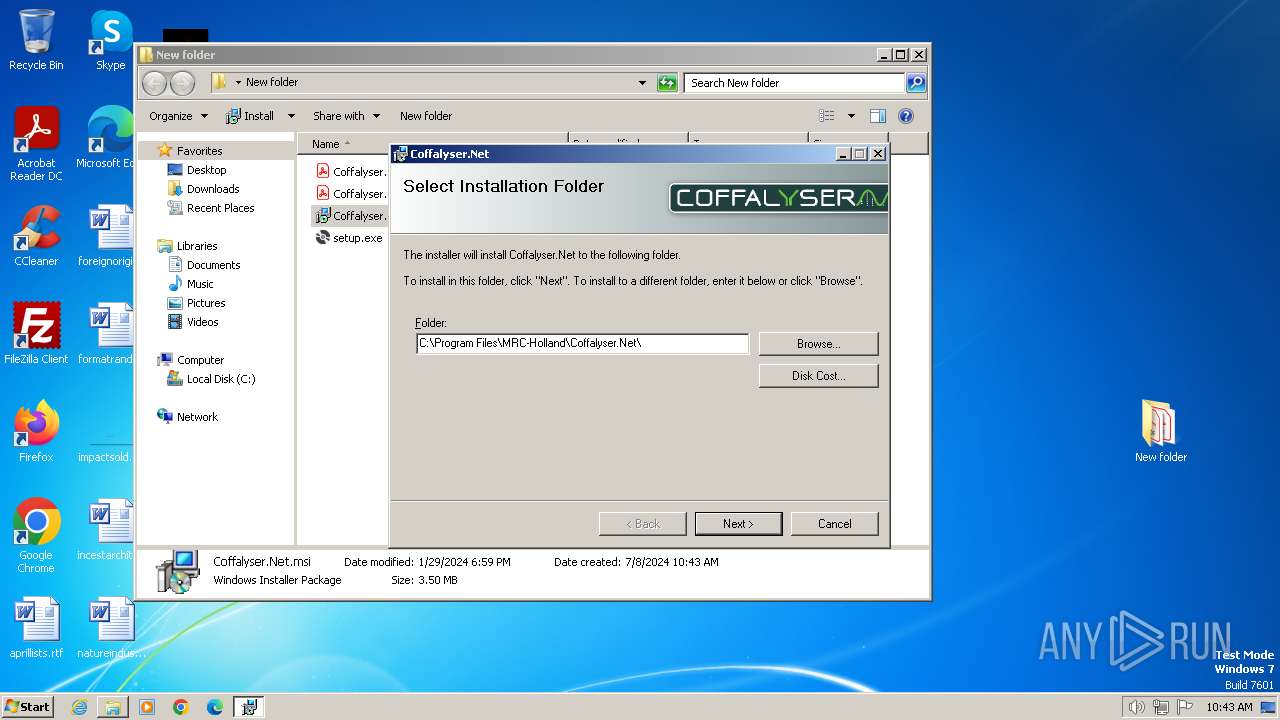The image size is (1280, 720).
Task: Launch Firefox desktop shortcut
Action: coord(36,432)
